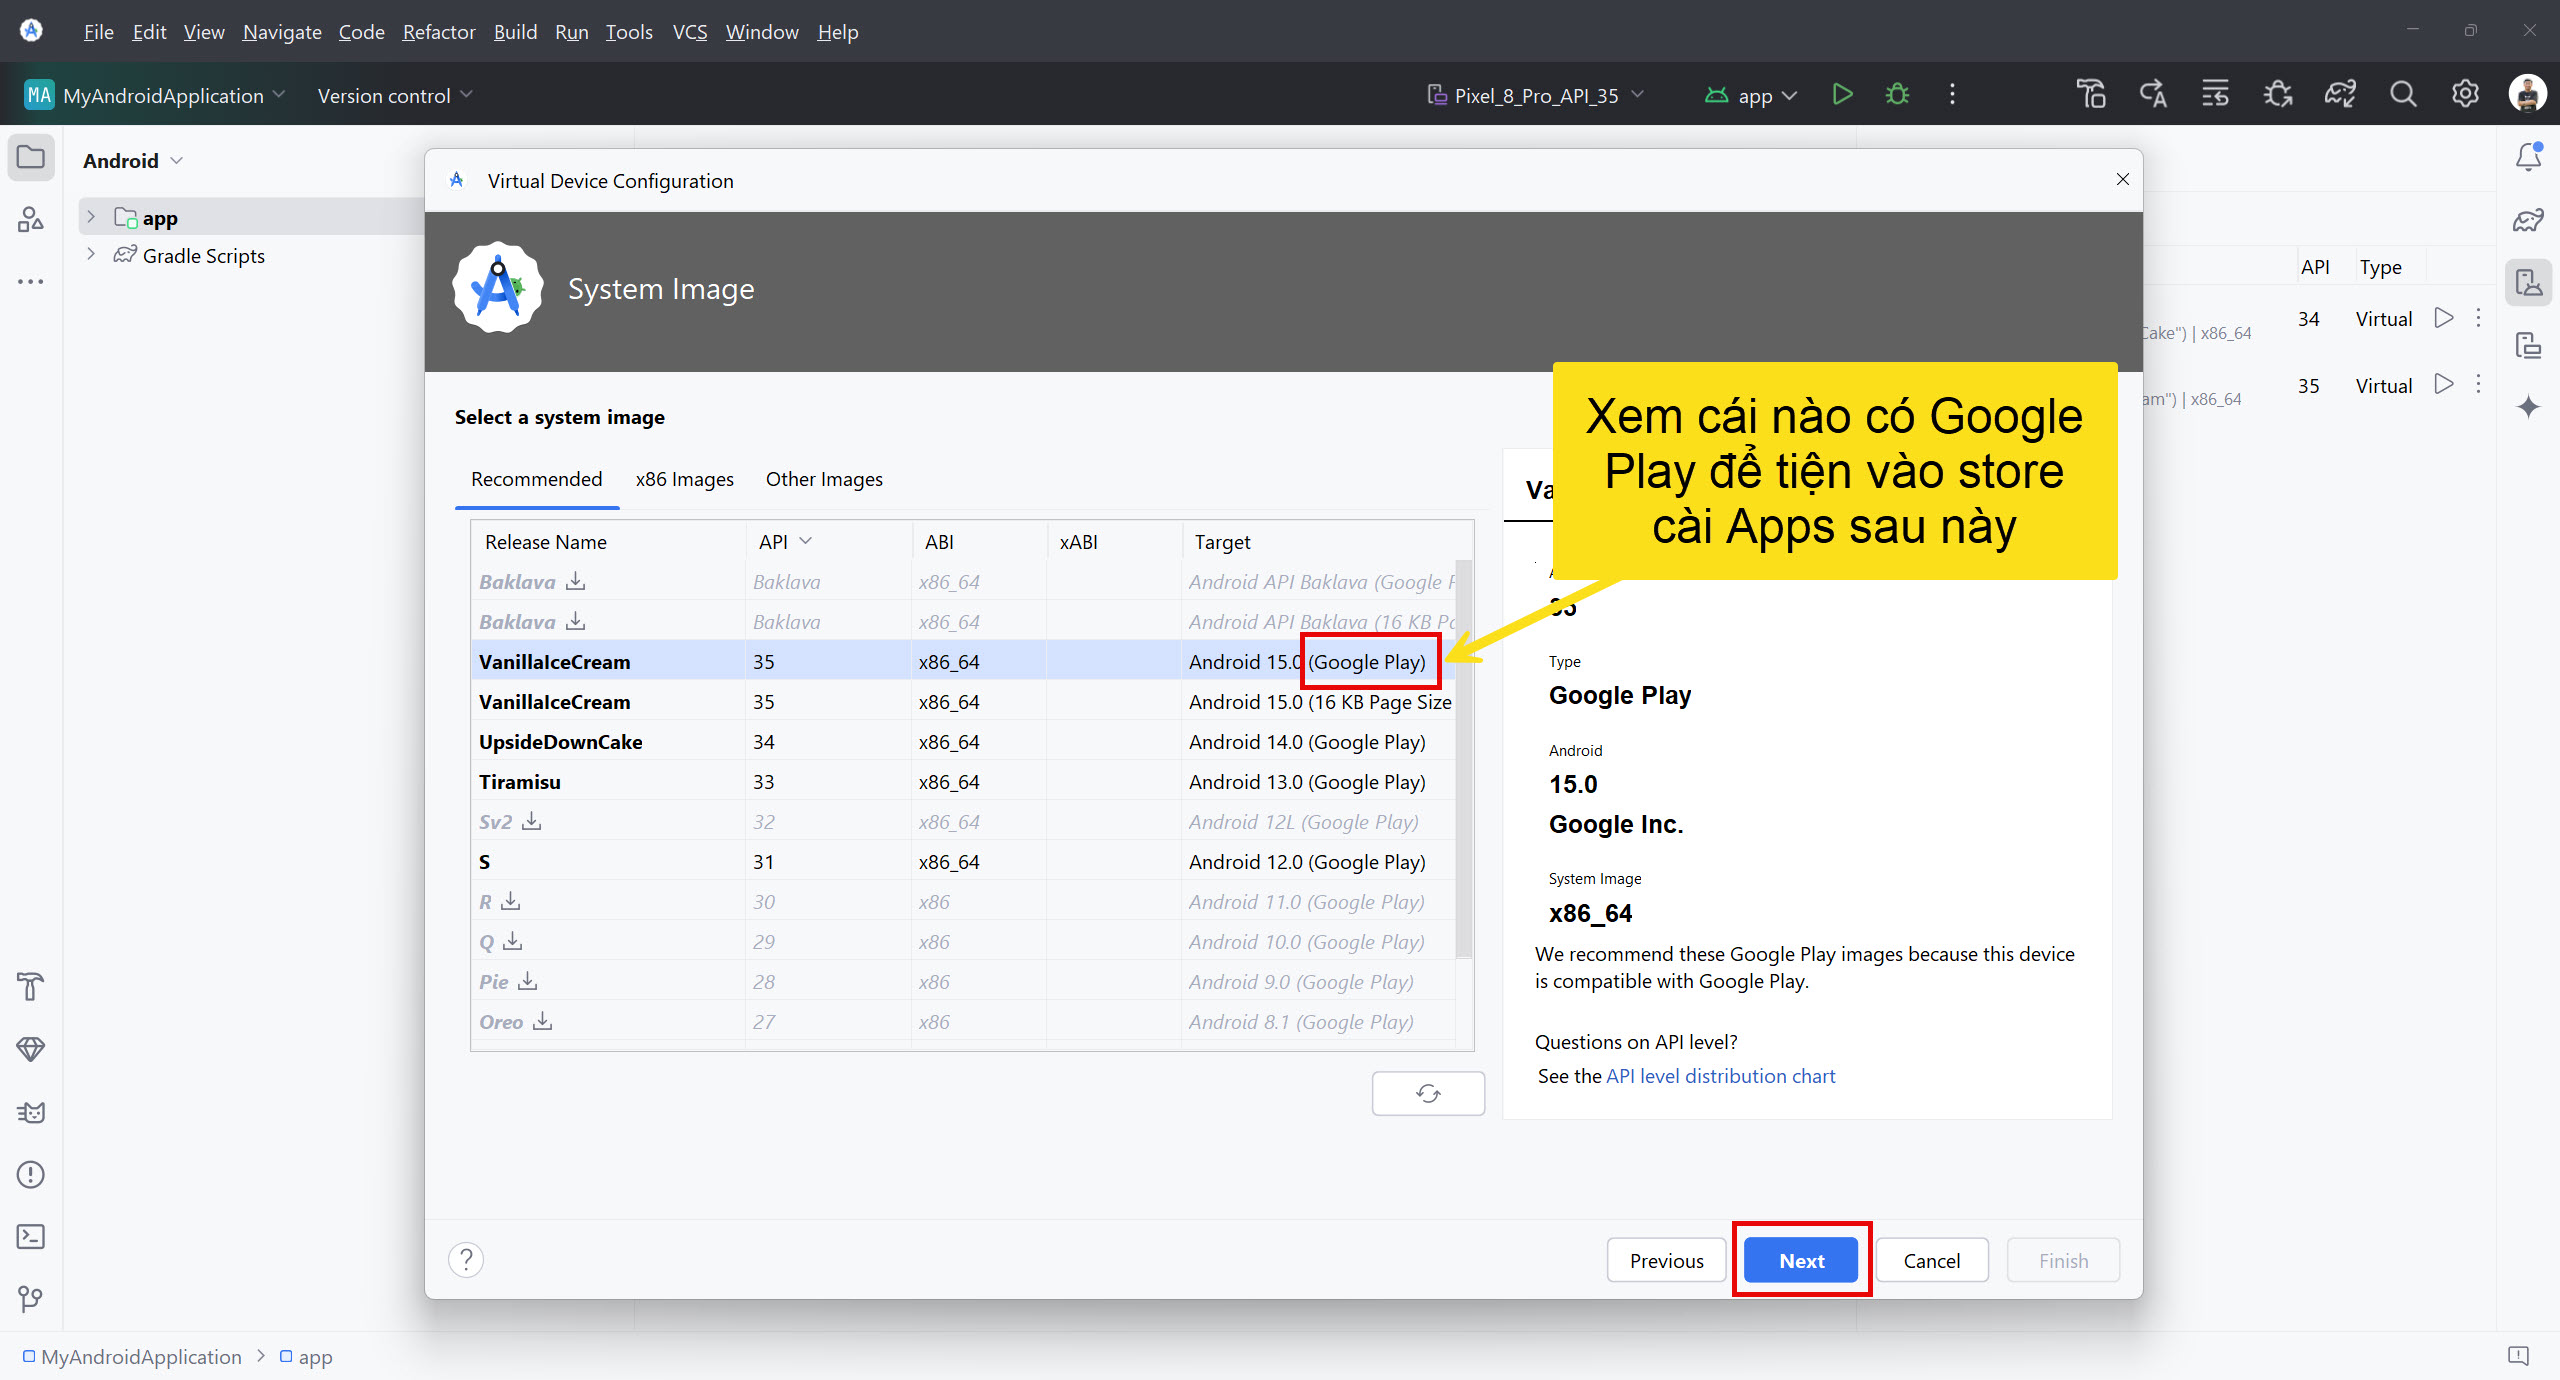
Task: Click the Next button
Action: pyautogui.click(x=1801, y=1260)
